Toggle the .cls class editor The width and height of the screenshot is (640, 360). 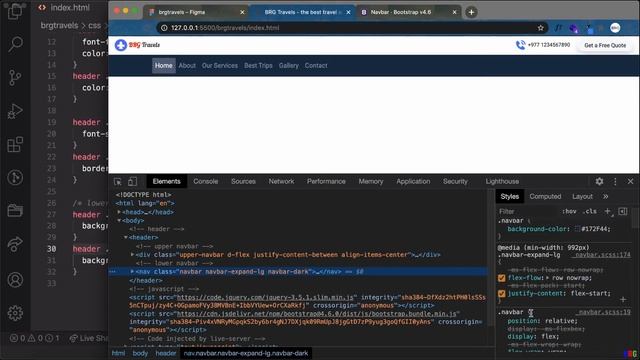pyautogui.click(x=589, y=211)
